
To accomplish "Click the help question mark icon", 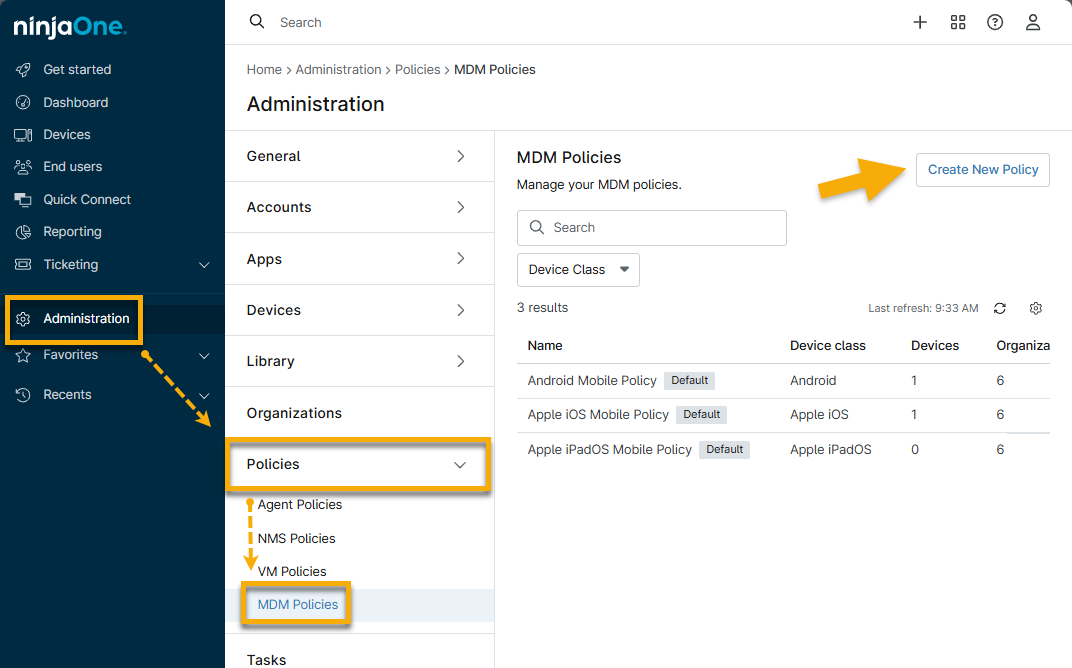I will (995, 22).
